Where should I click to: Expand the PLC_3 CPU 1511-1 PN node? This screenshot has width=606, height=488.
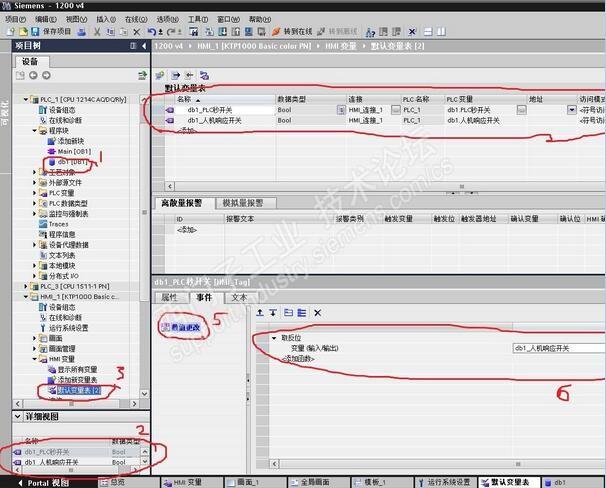(x=26, y=286)
